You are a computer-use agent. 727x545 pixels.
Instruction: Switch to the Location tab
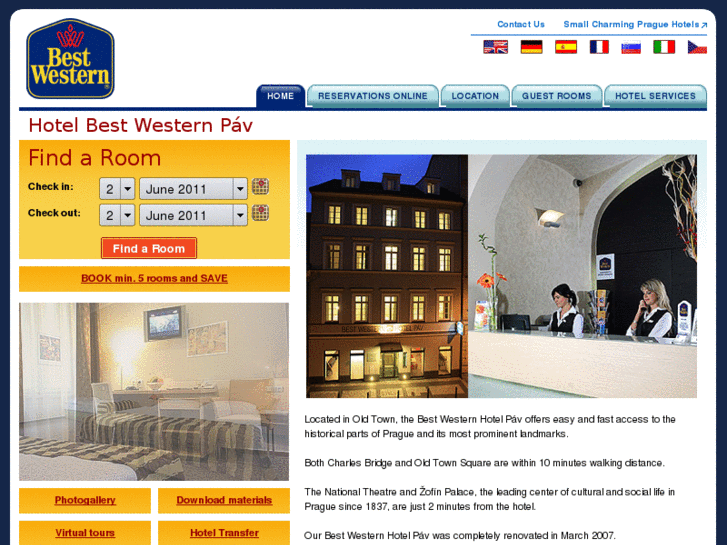475,96
